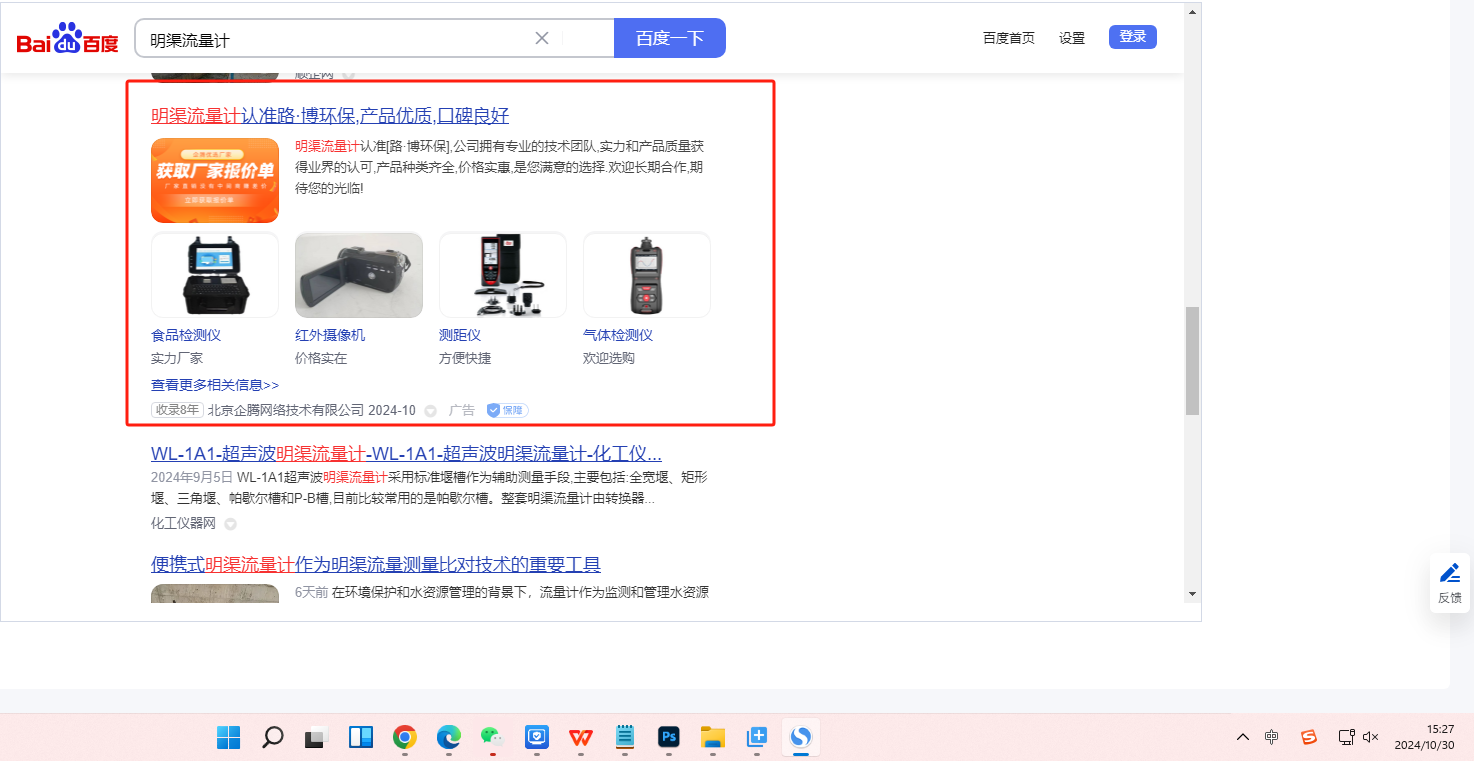Open the 气体检测仪 text link
The width and height of the screenshot is (1474, 761).
tap(618, 335)
